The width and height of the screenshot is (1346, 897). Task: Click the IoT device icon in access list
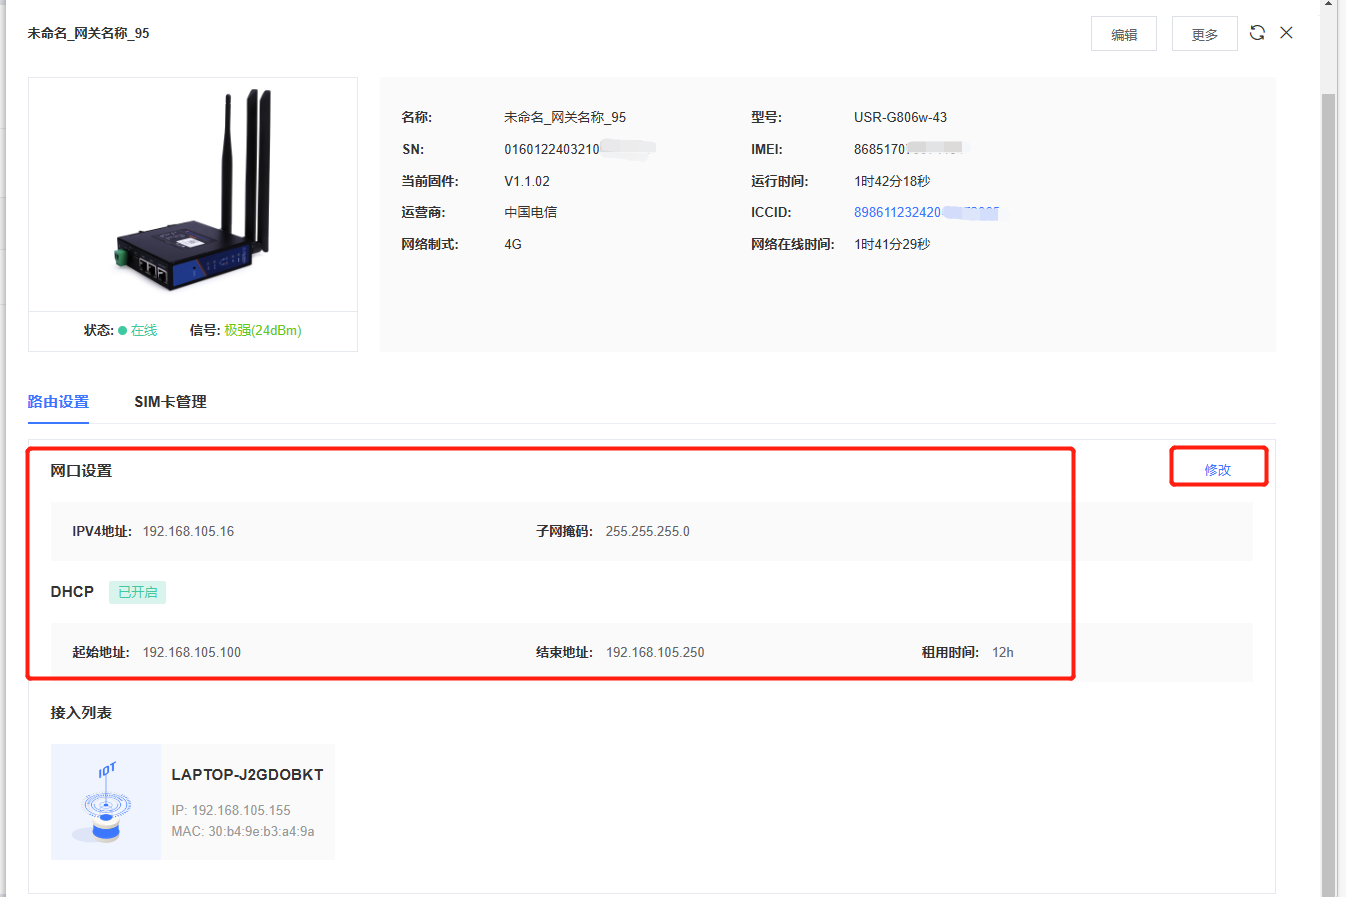tap(106, 802)
